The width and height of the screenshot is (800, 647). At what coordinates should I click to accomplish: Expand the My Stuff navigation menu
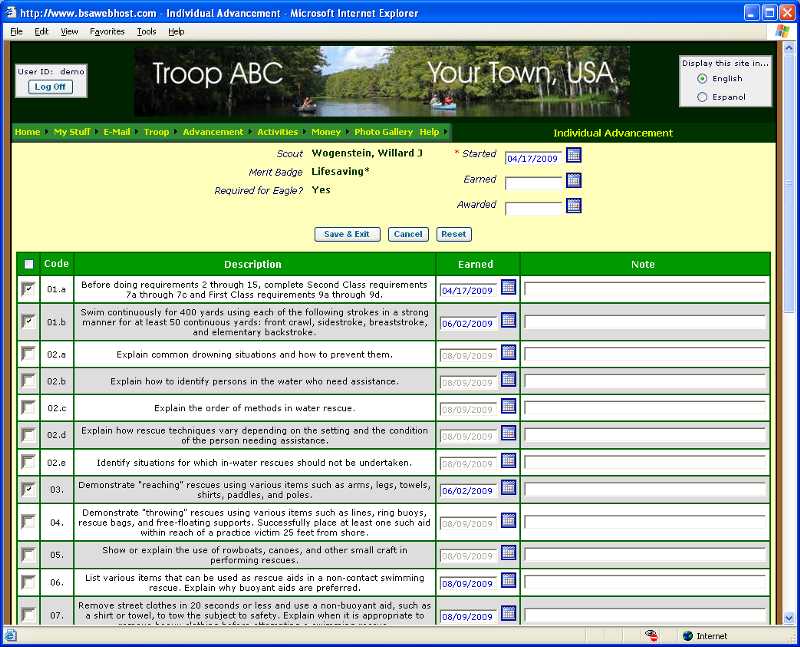[72, 132]
